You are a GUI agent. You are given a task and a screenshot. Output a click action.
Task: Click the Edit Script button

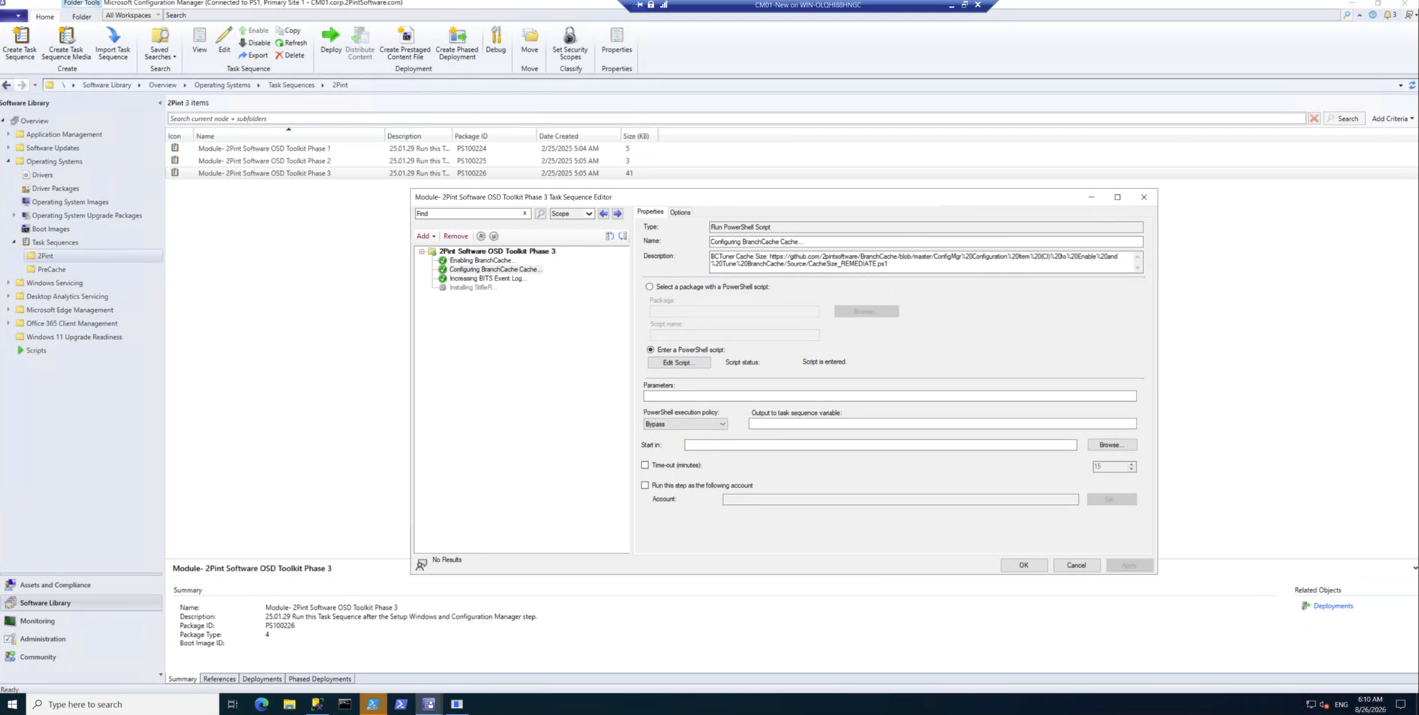tap(678, 362)
